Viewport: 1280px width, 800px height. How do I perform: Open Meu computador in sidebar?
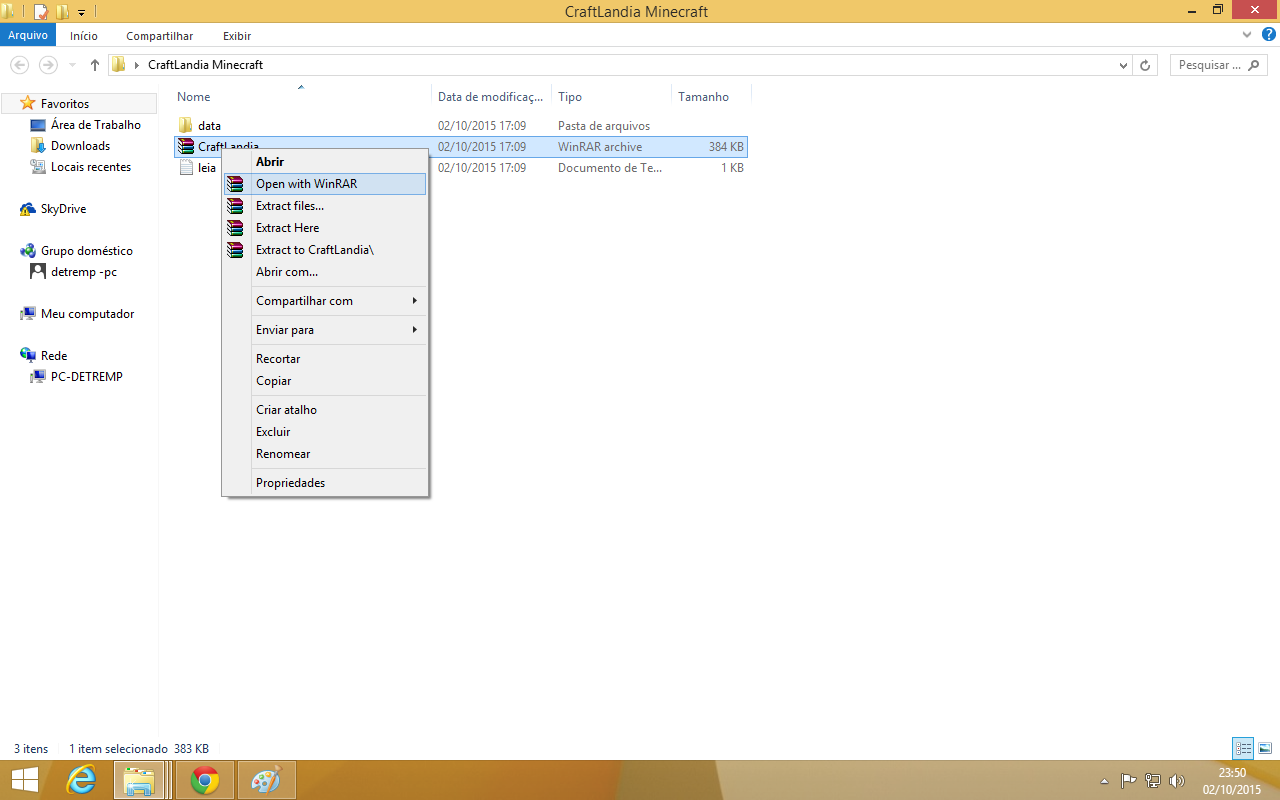coord(87,314)
